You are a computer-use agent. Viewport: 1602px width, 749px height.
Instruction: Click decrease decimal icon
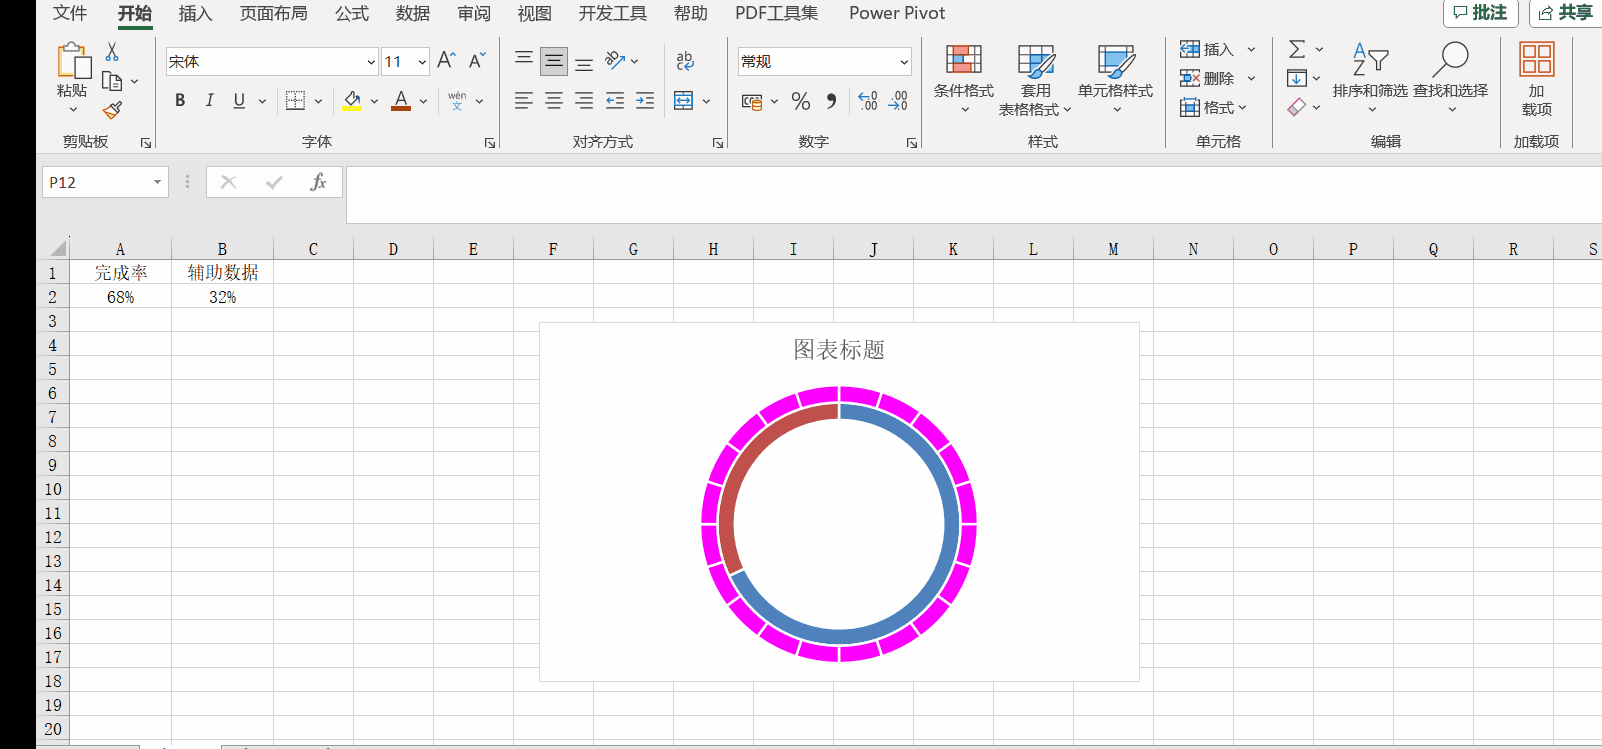898,101
